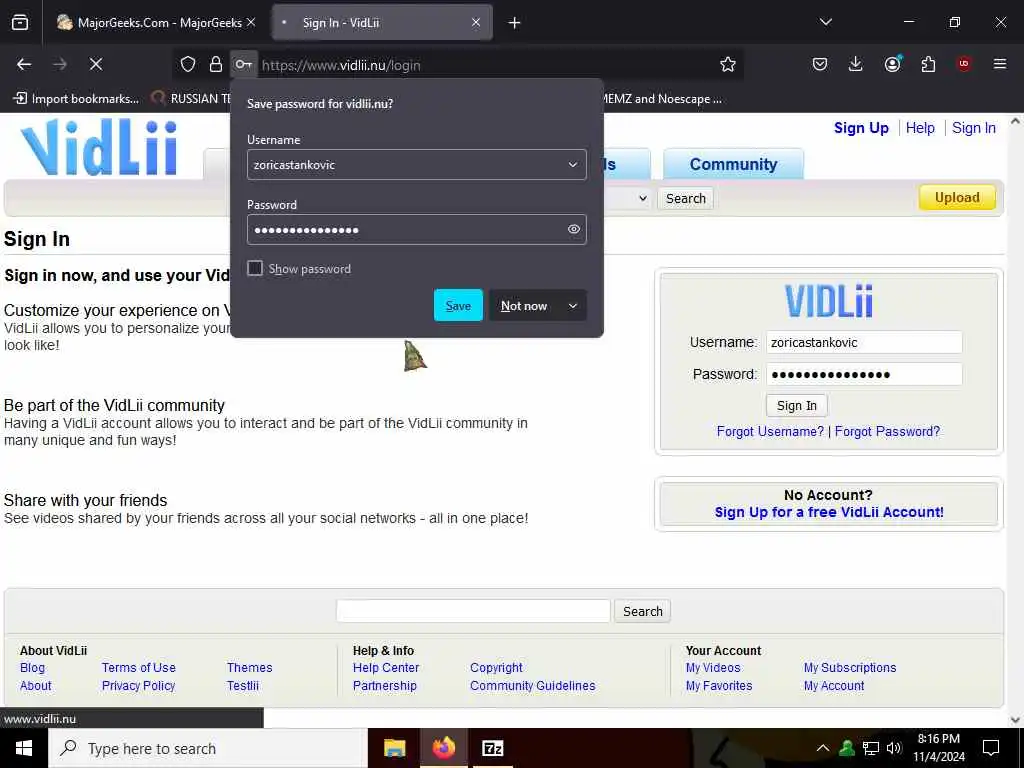Save the password for vidlii.nu
The width and height of the screenshot is (1024, 768).
[x=458, y=305]
